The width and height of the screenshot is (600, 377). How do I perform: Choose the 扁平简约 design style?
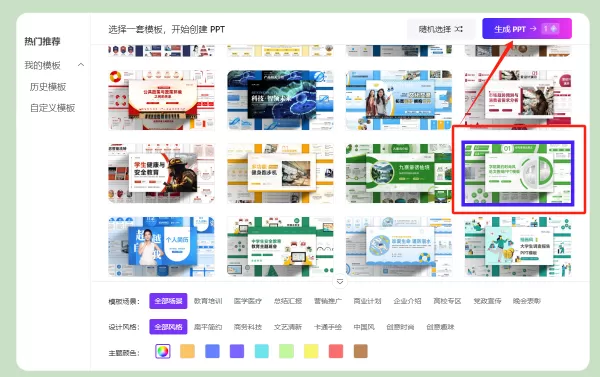click(208, 327)
